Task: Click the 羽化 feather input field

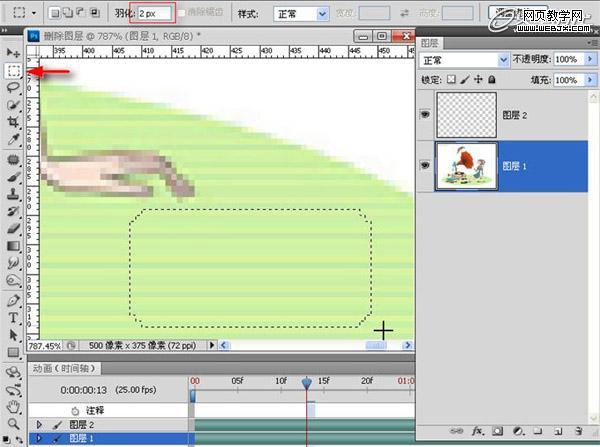Action: click(154, 15)
